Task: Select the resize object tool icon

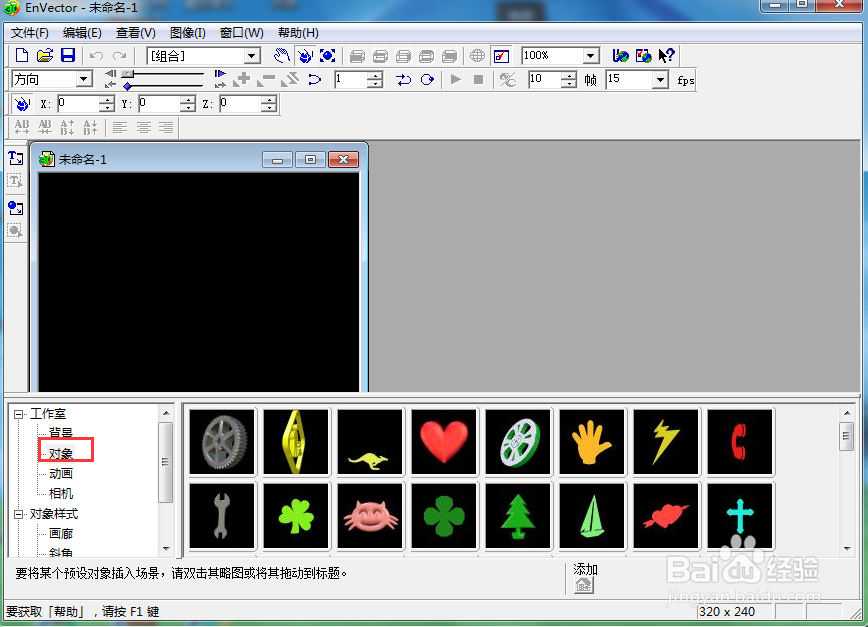Action: pyautogui.click(x=328, y=55)
